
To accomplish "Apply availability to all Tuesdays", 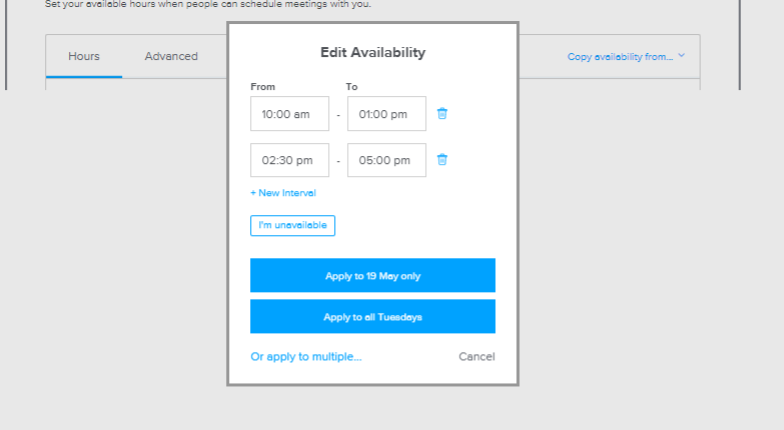I will click(x=372, y=316).
